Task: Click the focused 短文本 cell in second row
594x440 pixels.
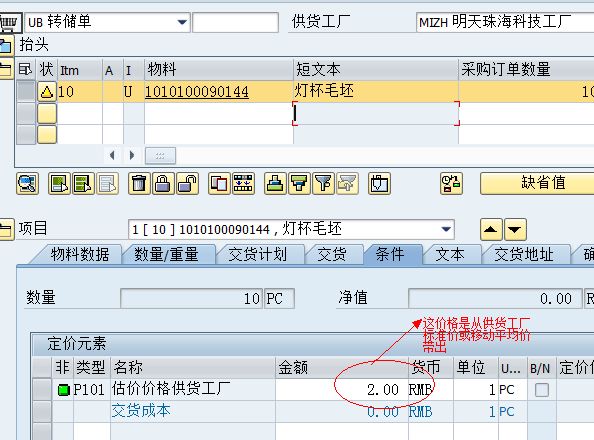Action: pyautogui.click(x=376, y=113)
